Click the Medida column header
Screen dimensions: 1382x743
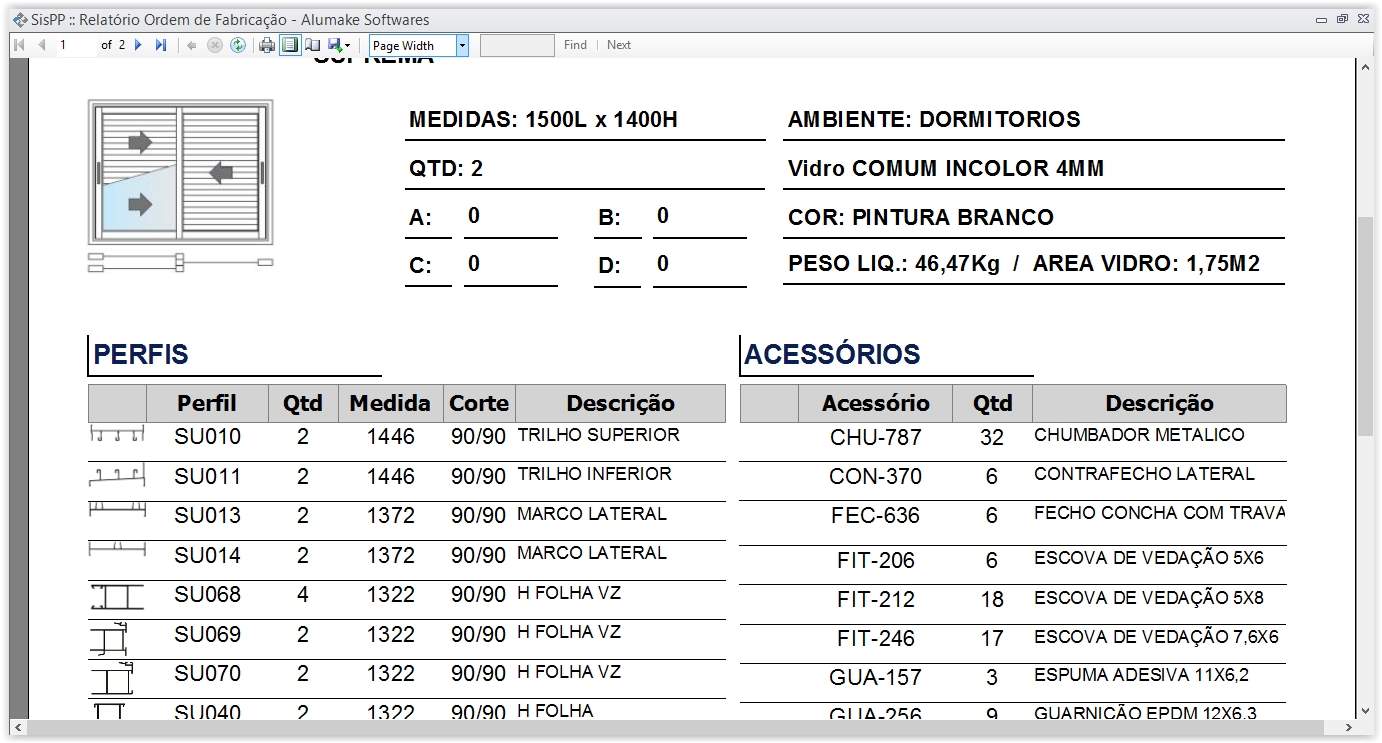coord(390,403)
